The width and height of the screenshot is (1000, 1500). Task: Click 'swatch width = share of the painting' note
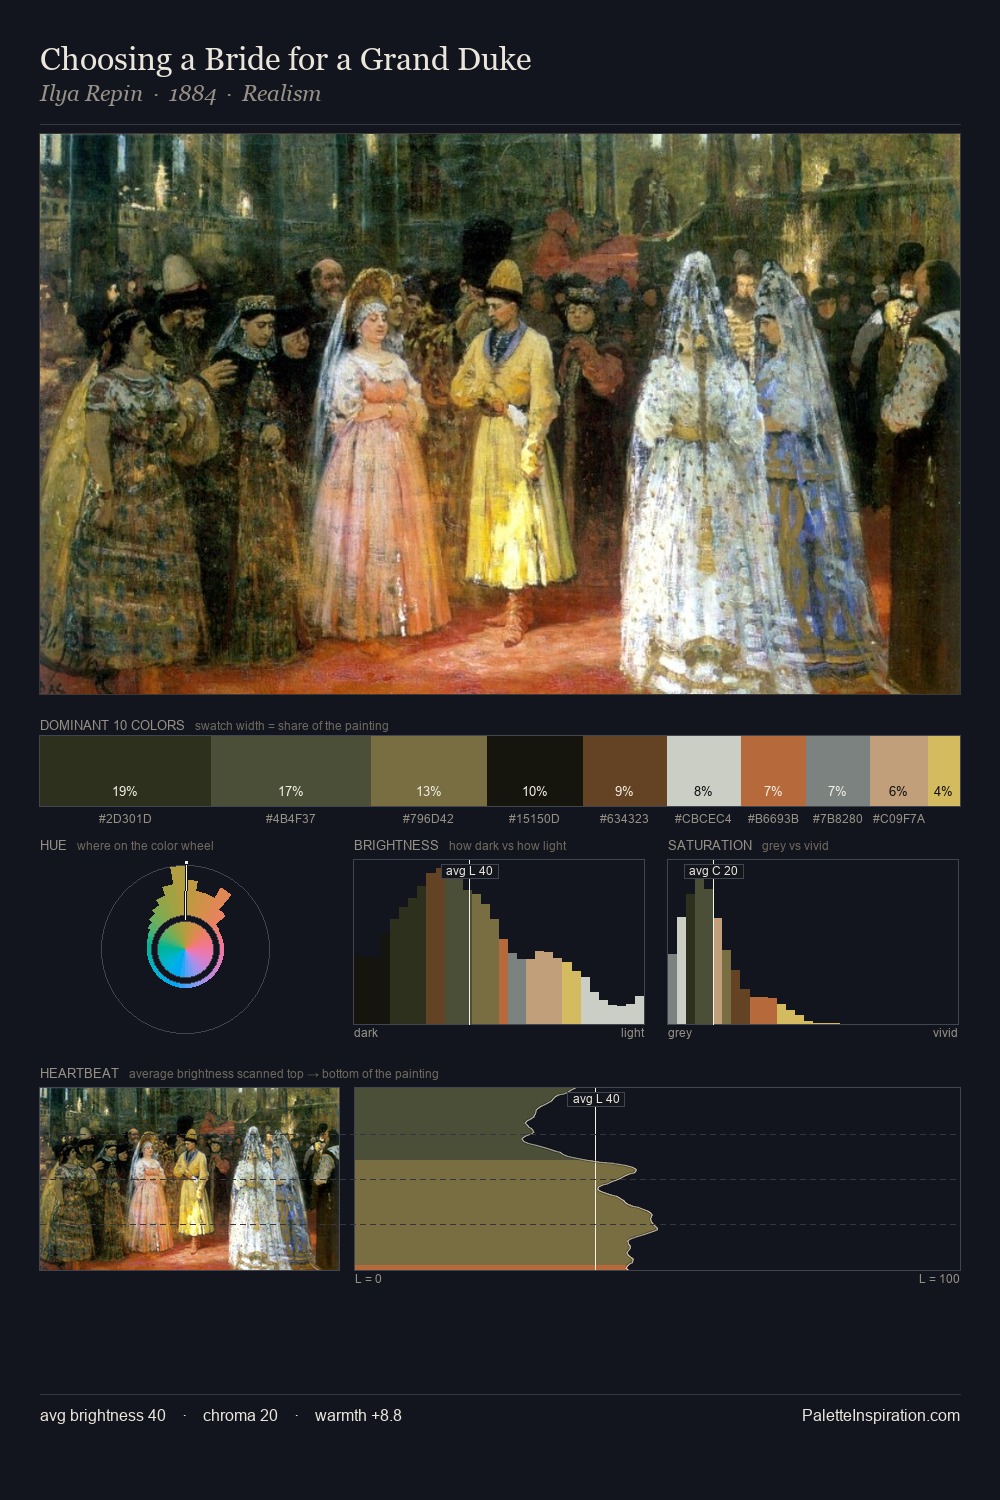click(x=292, y=726)
